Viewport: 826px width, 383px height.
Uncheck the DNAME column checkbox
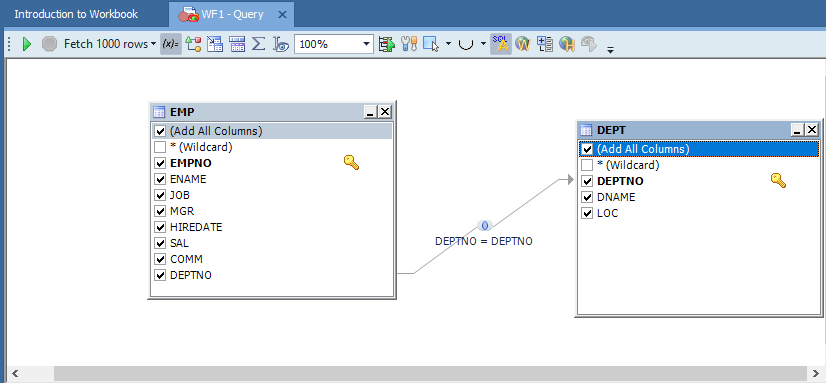pyautogui.click(x=587, y=197)
